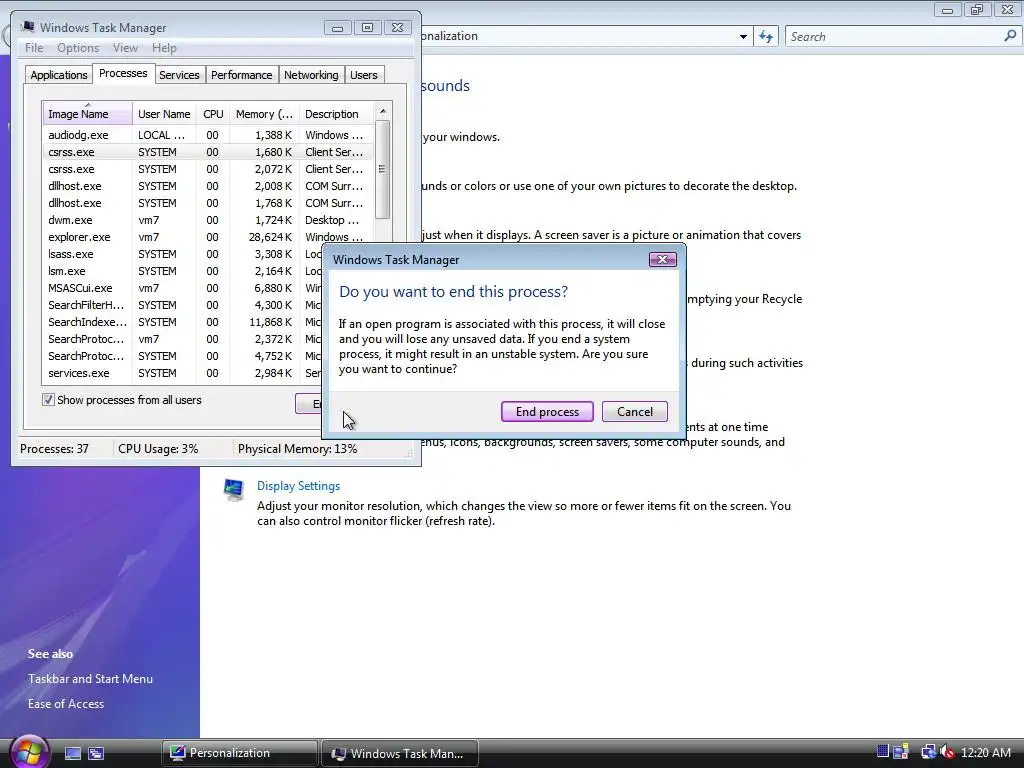Open Windows Task Manager taskbar button
The height and width of the screenshot is (768, 1024).
point(400,753)
